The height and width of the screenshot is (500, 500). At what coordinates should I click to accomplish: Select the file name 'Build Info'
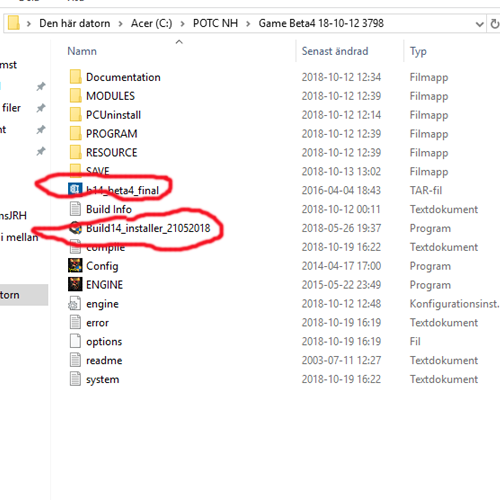(x=109, y=209)
